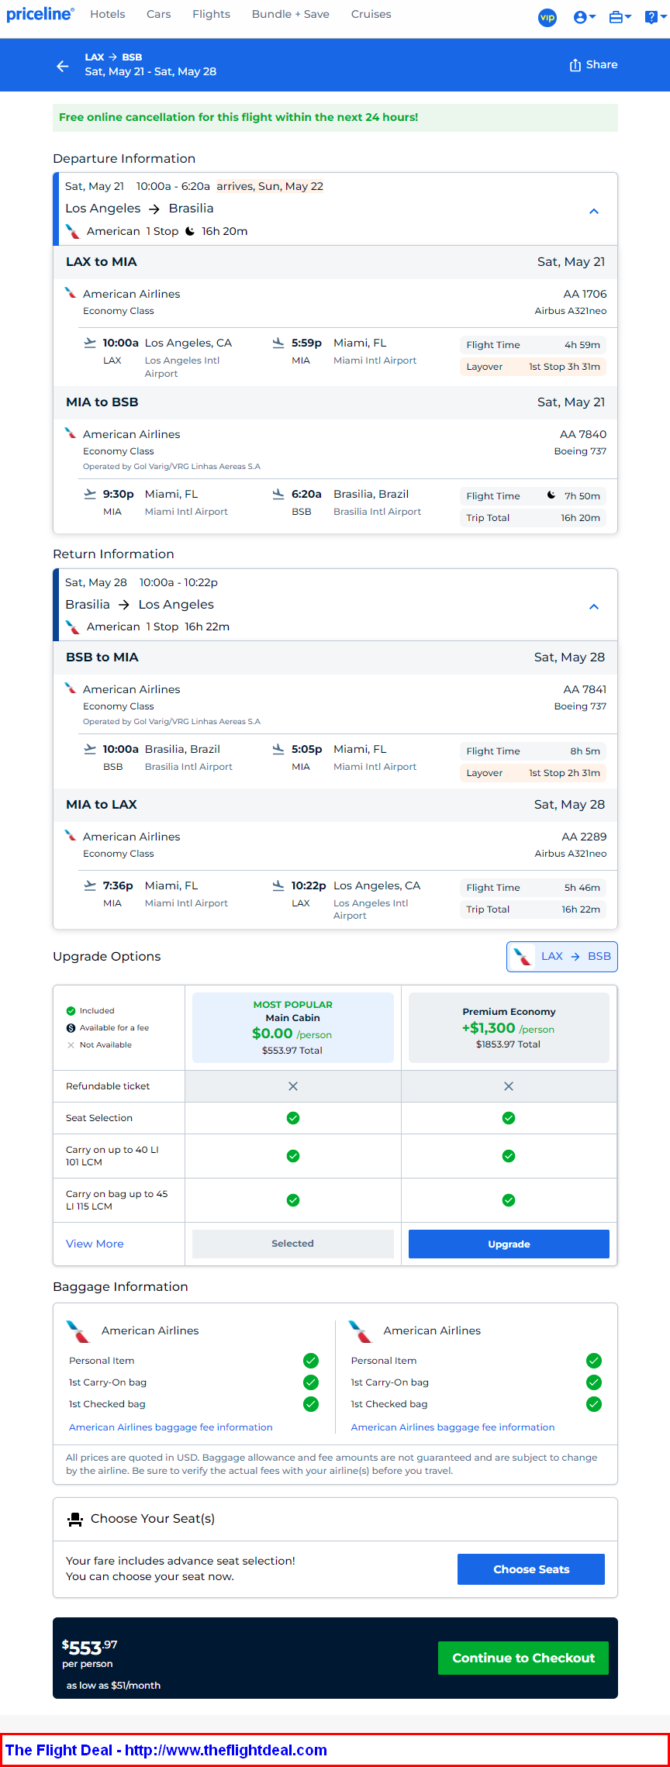Image resolution: width=670 pixels, height=1767 pixels.
Task: Click the Layover 1st Stop 3h 31m text
Action: [533, 367]
